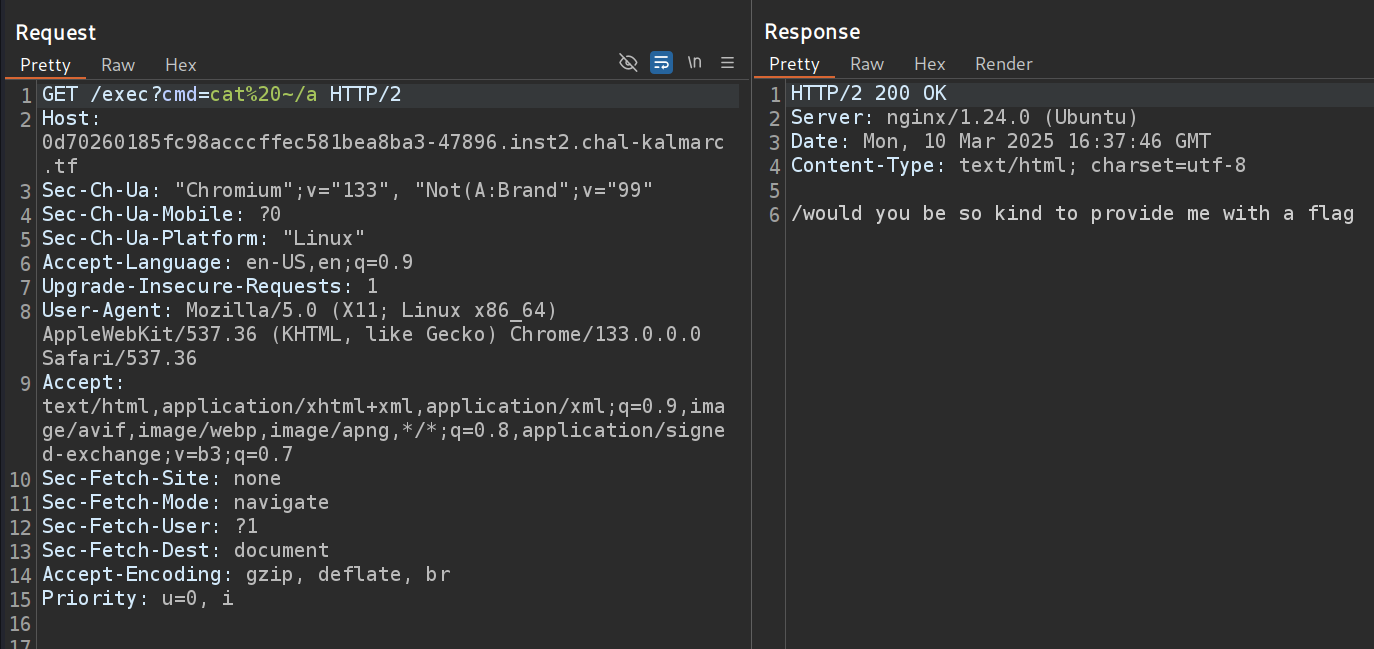This screenshot has height=649, width=1374.
Task: Click the Accept-Encoding header line
Action: (245, 574)
